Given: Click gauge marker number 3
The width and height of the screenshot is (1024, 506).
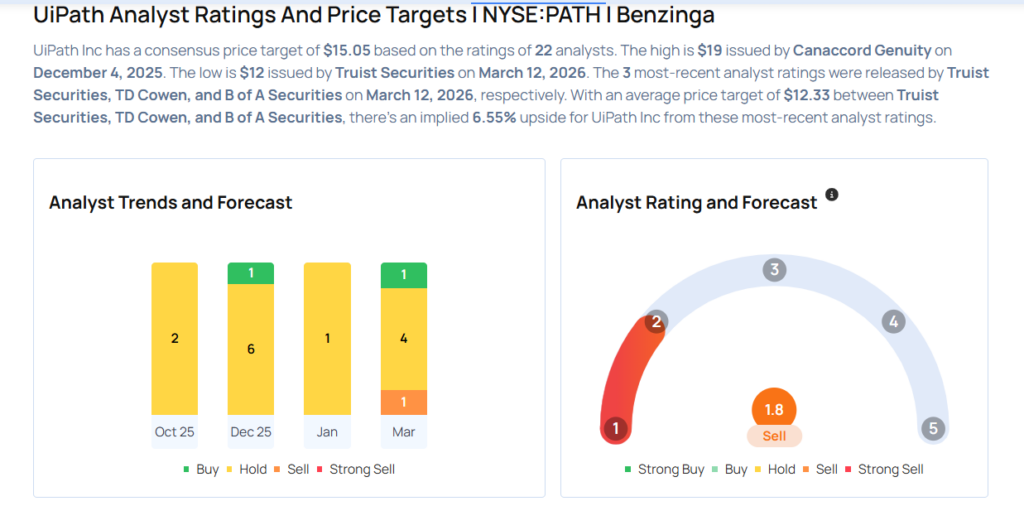Looking at the screenshot, I should 774,270.
